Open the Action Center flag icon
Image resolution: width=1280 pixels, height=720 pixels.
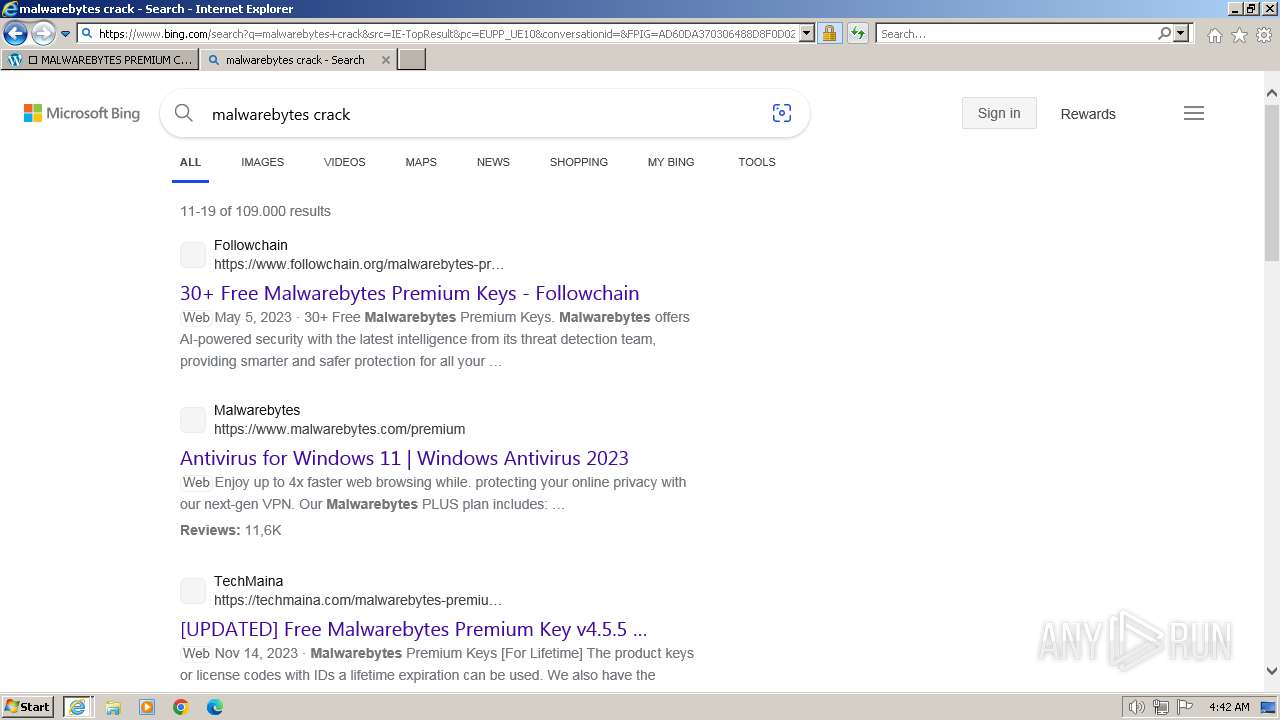1185,707
